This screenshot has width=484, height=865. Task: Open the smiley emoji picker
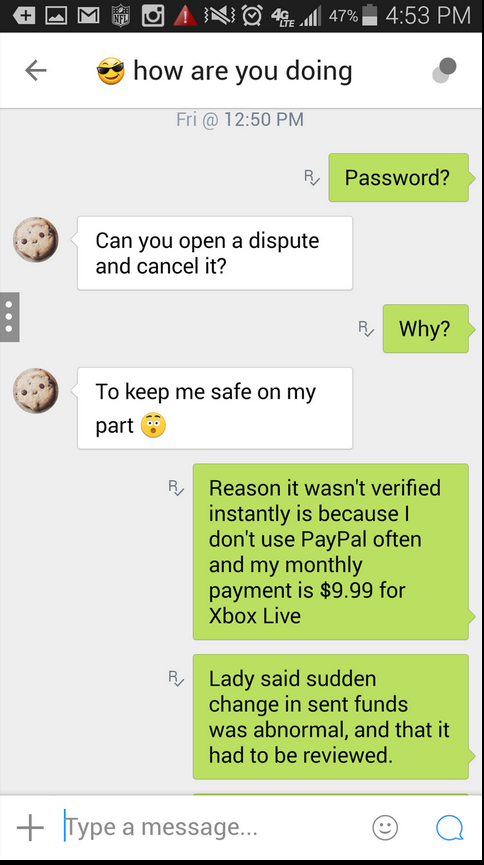385,827
